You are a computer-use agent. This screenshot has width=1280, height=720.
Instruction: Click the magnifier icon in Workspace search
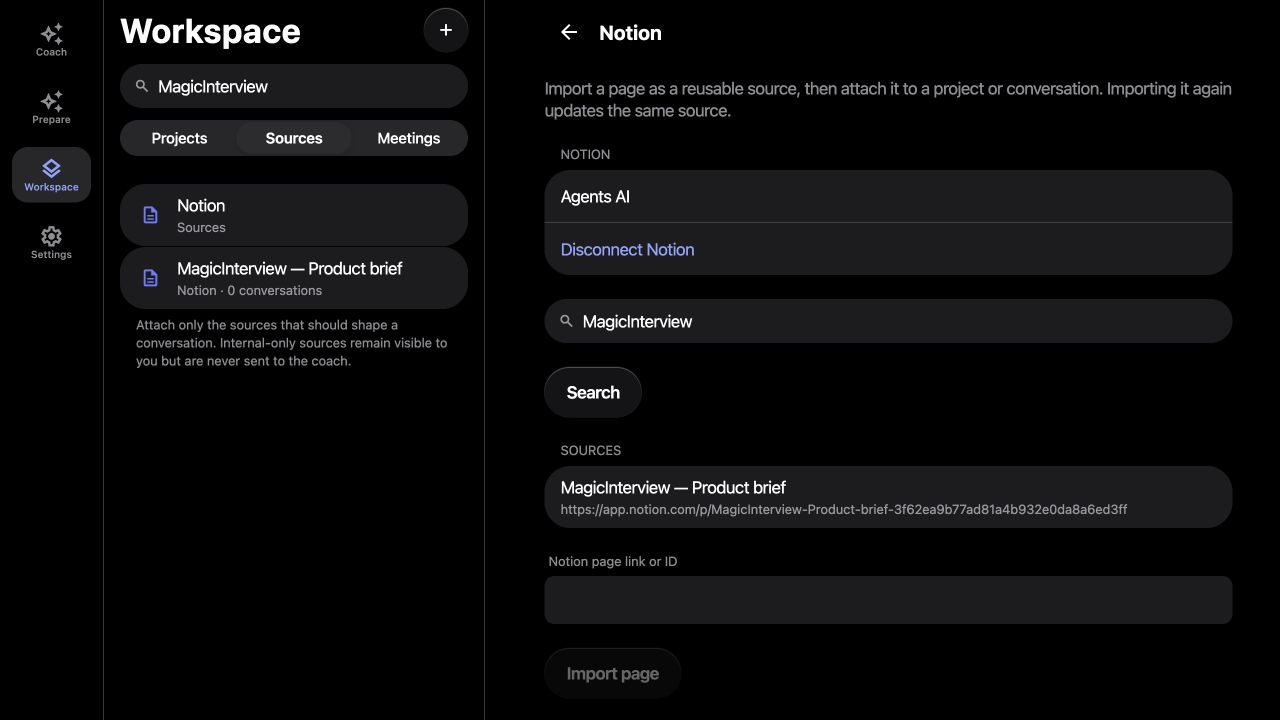[142, 86]
